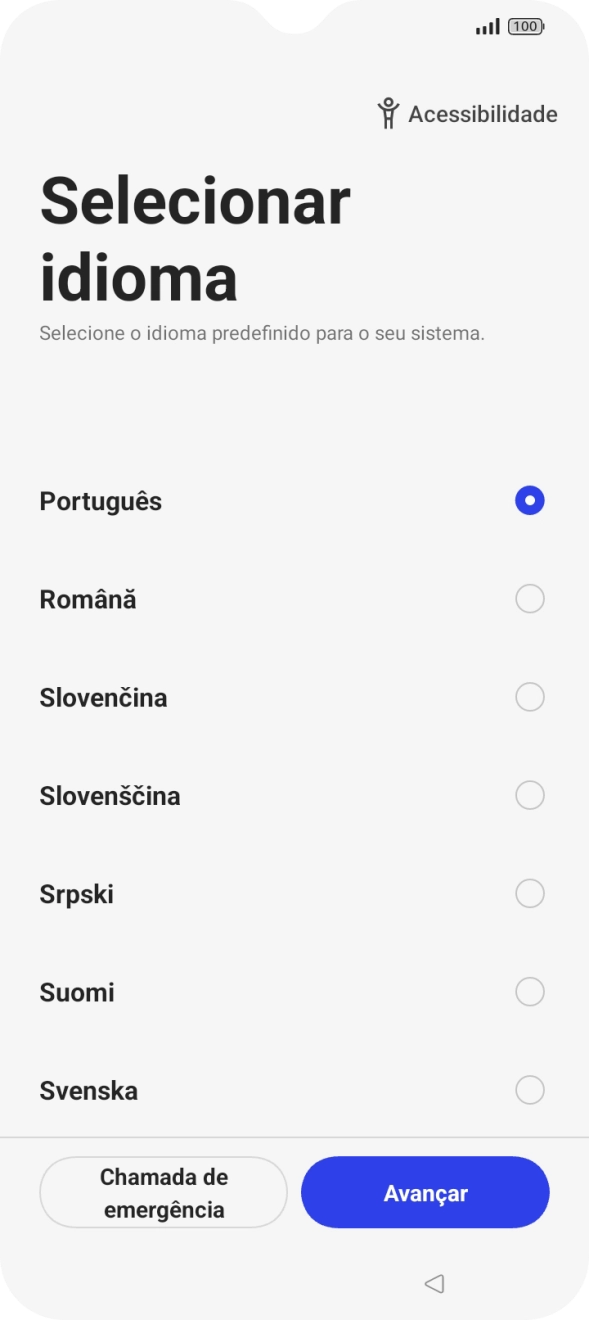Select Slovenščina as system language
The width and height of the screenshot is (589, 1320).
pos(530,795)
